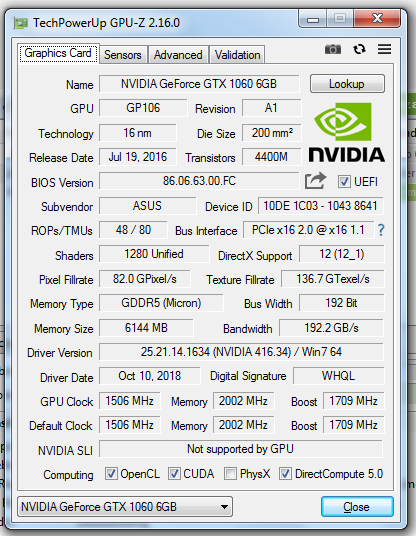Click the Release Date field Jul 19, 2016

click(138, 157)
